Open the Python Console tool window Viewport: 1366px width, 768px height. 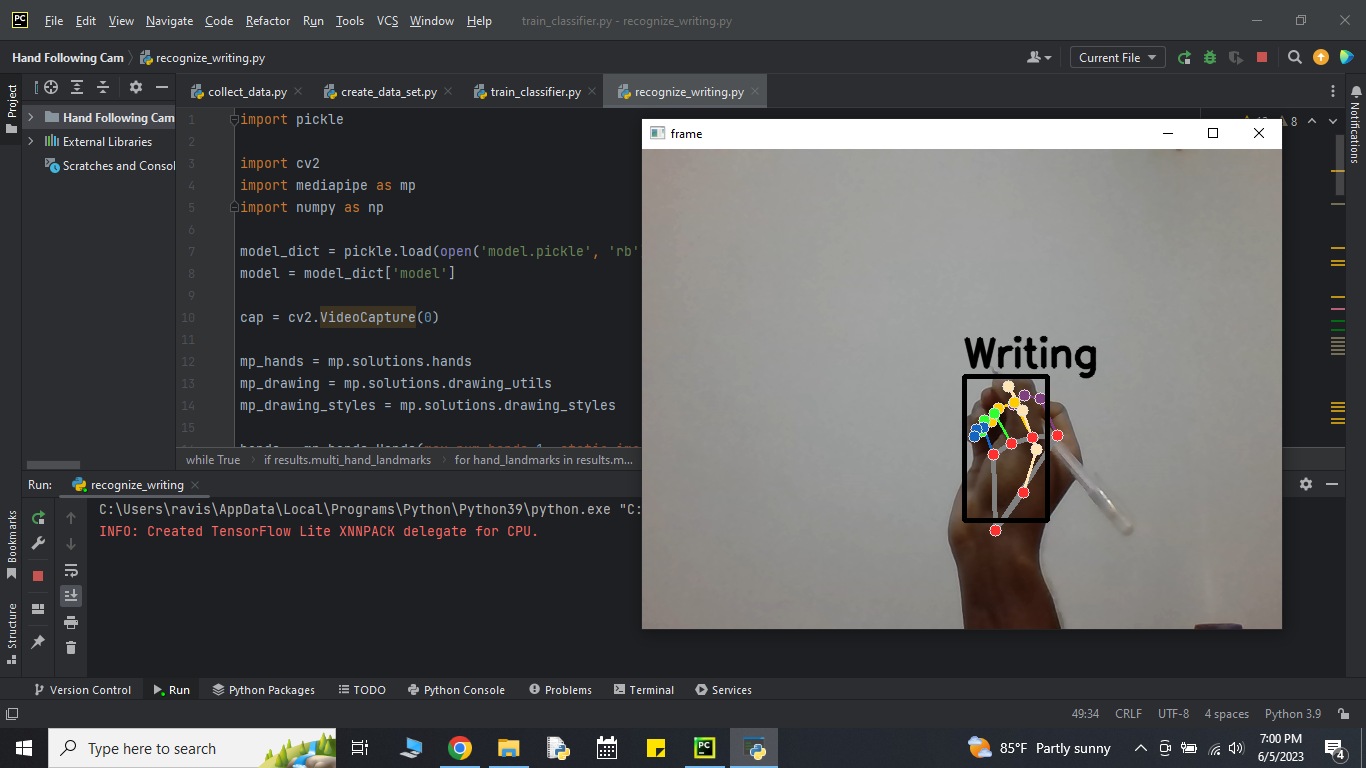pyautogui.click(x=456, y=690)
